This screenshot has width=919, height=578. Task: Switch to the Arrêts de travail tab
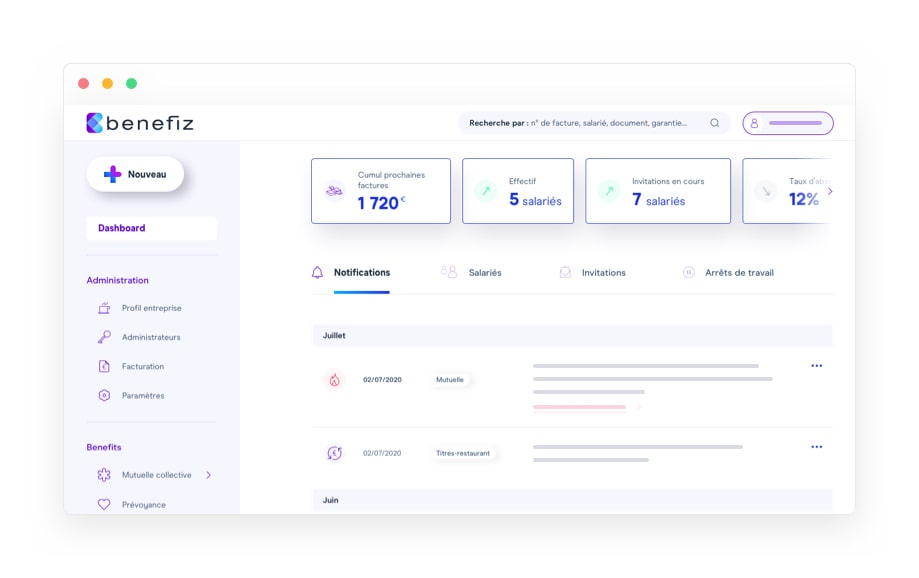pos(738,271)
